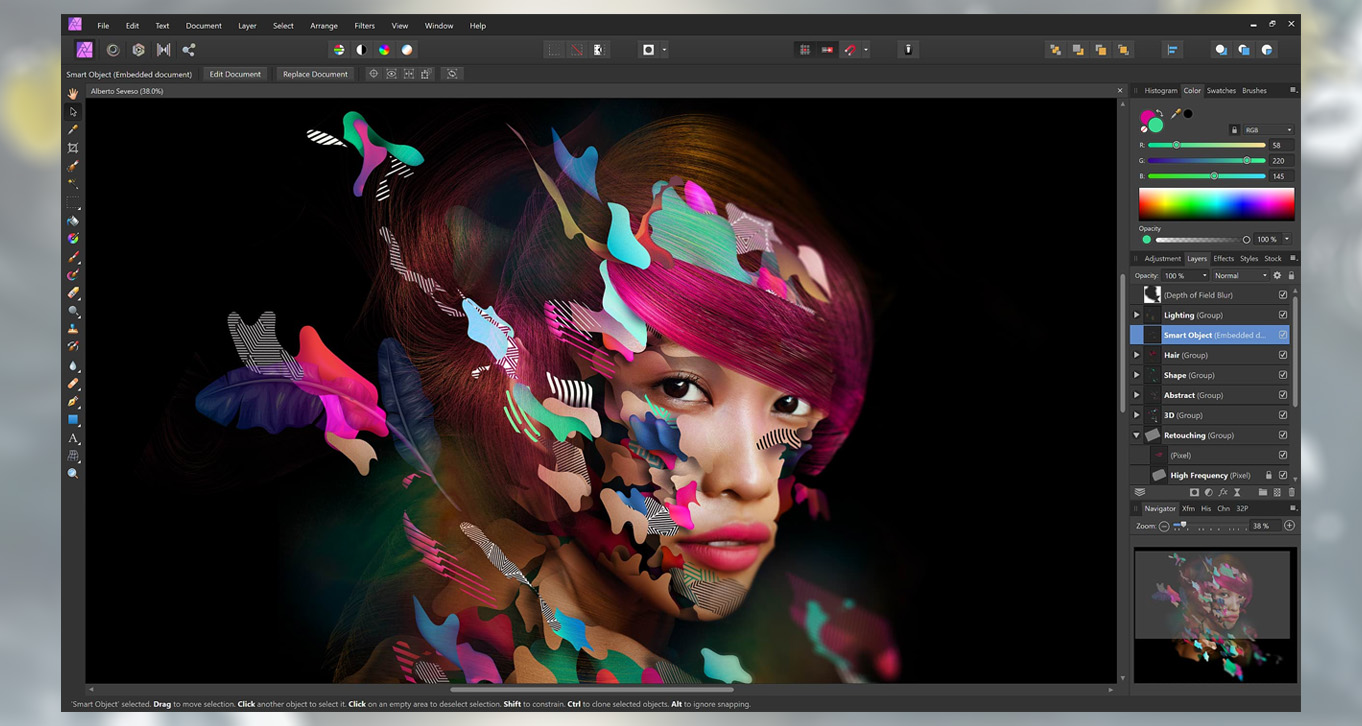The height and width of the screenshot is (726, 1362).
Task: Switch to the Tone Mapping persona
Action: (163, 49)
